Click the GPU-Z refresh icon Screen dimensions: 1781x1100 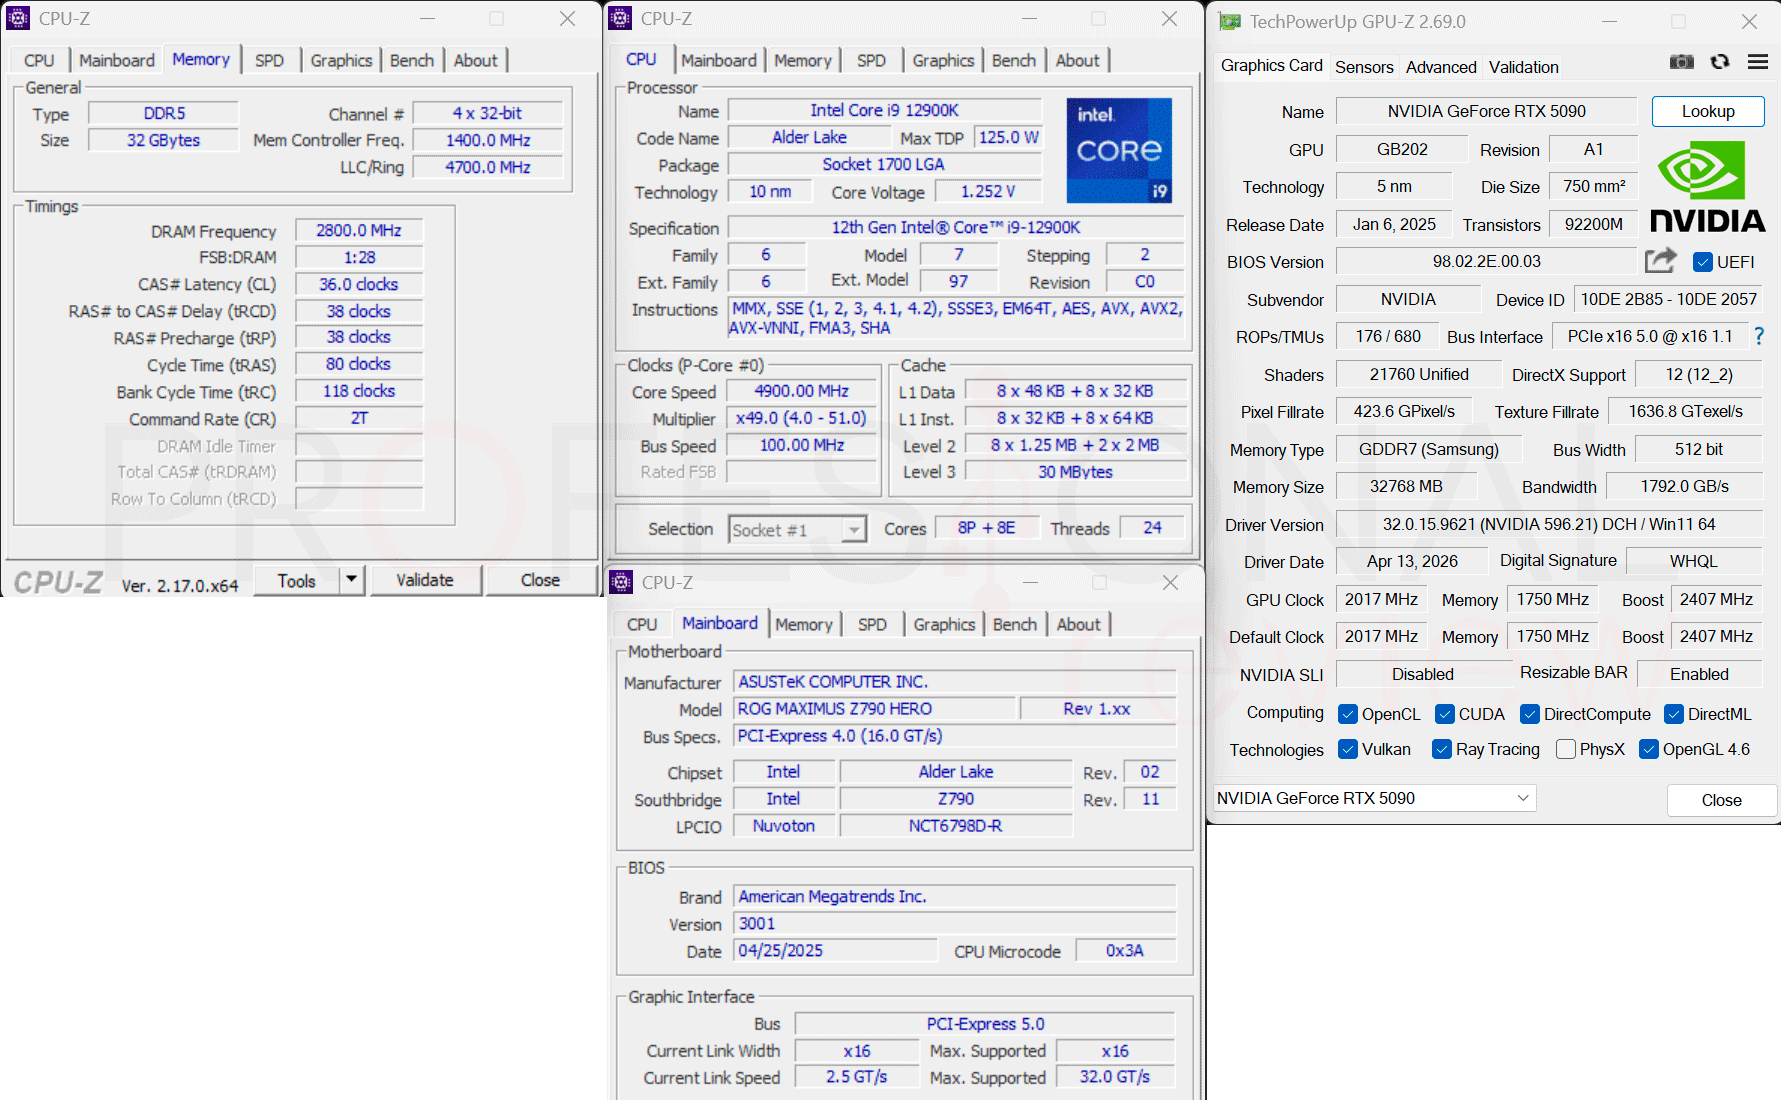tap(1720, 62)
